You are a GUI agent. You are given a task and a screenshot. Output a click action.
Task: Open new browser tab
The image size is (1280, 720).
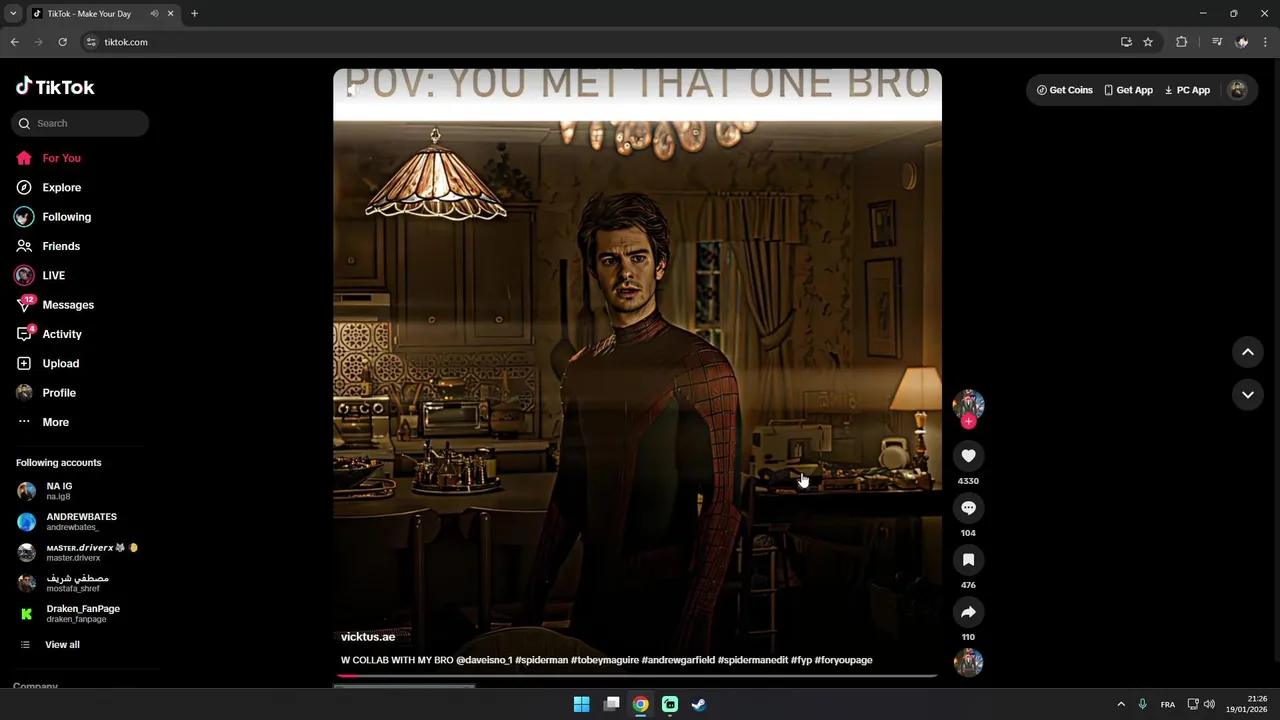pyautogui.click(x=194, y=14)
